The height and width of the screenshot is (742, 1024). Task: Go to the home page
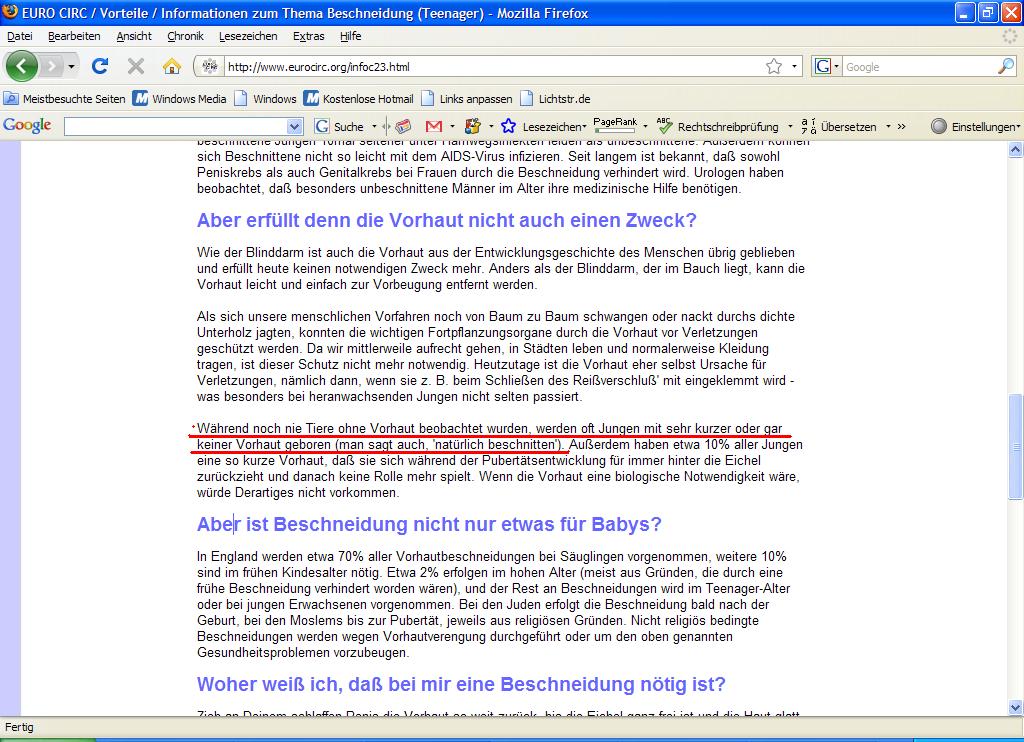[x=172, y=66]
